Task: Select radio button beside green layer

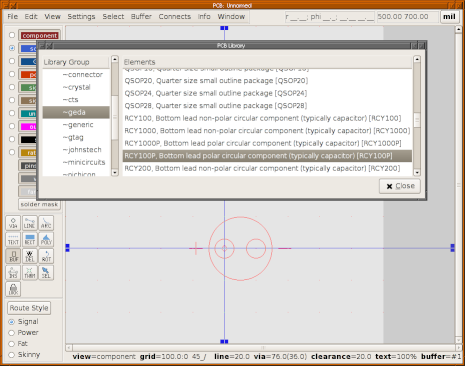Action: (12, 87)
